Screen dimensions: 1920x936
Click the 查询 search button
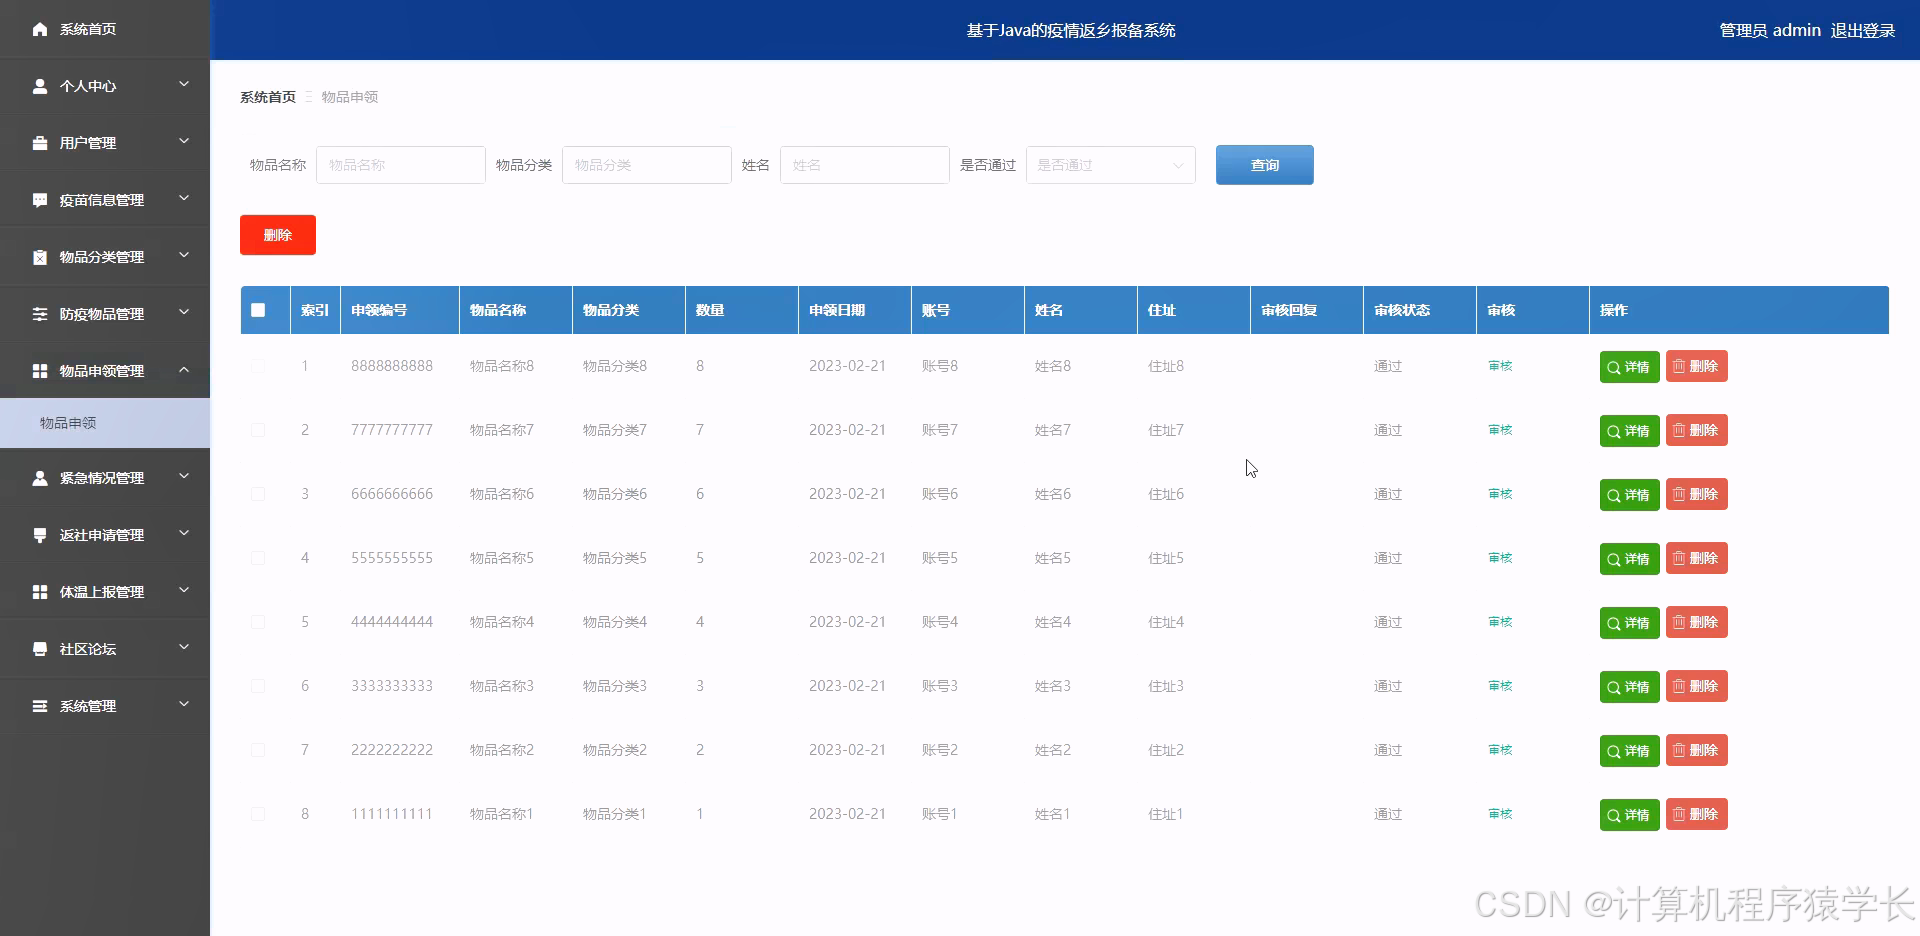click(x=1264, y=164)
